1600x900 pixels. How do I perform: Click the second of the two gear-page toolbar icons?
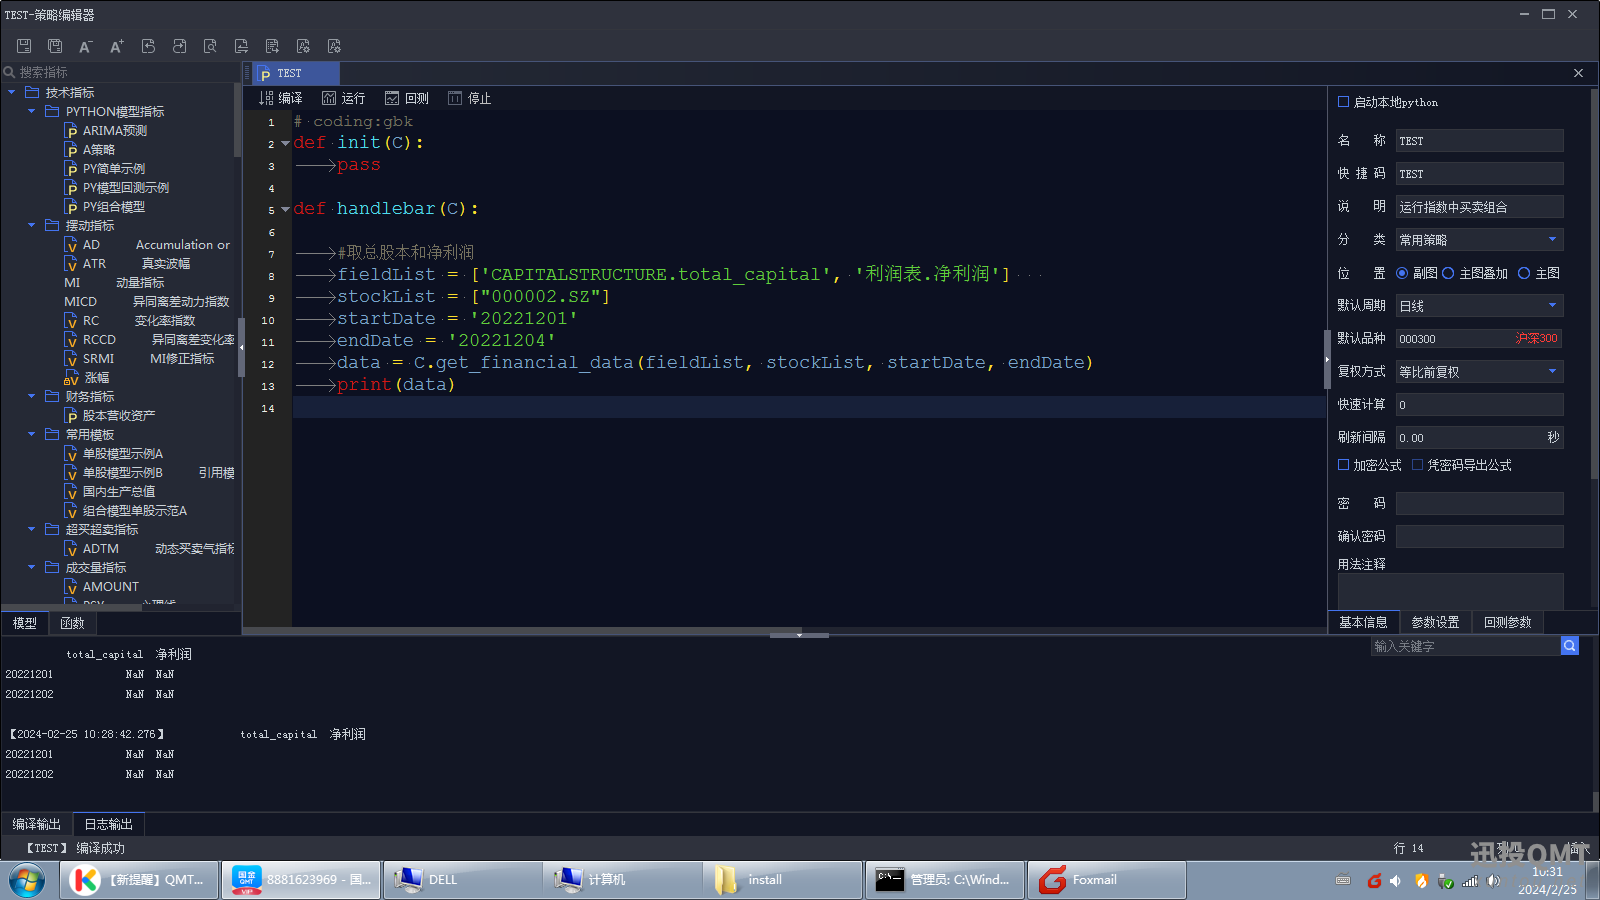(334, 46)
